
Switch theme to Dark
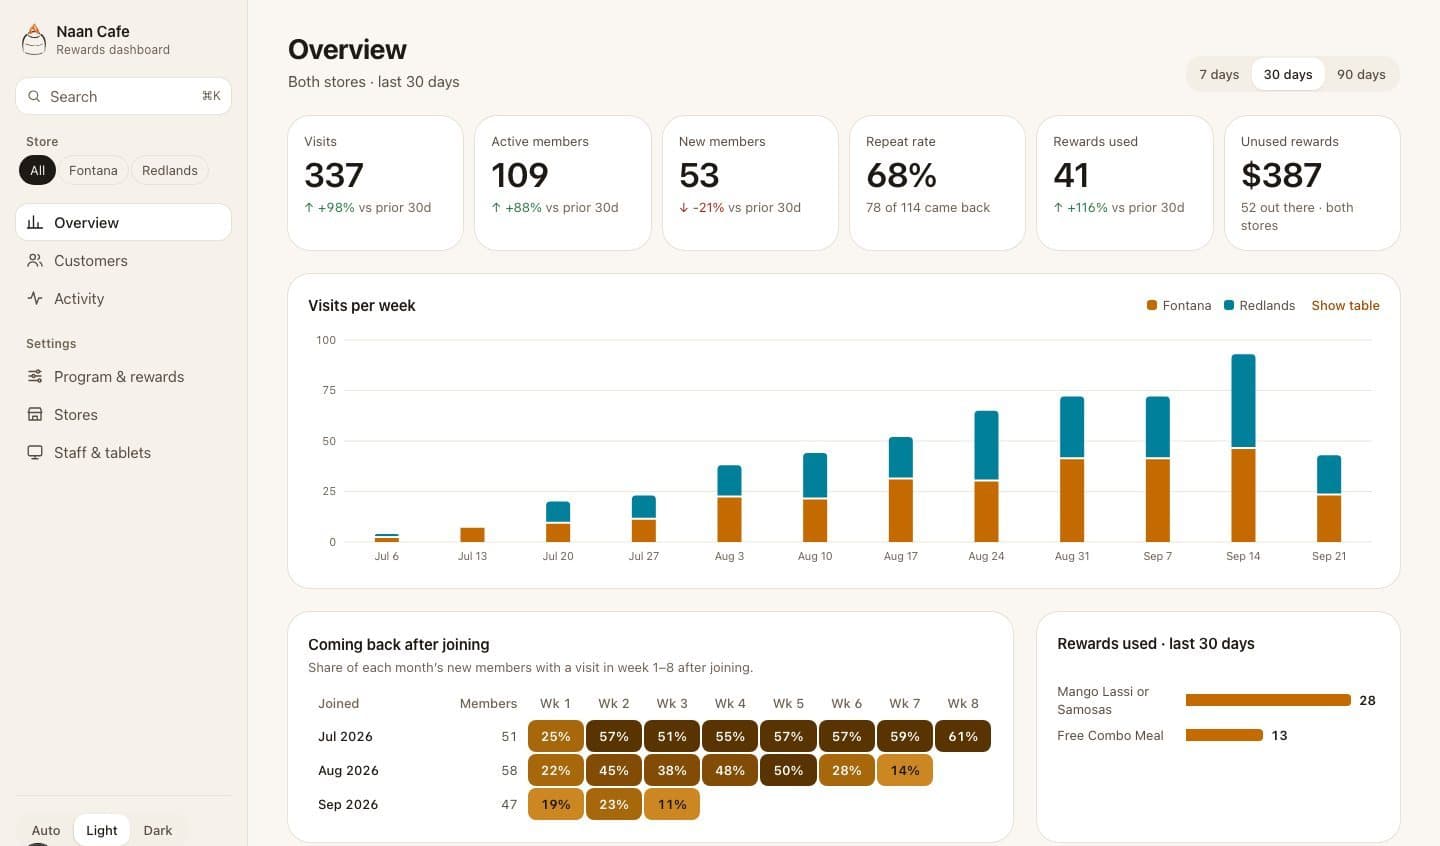pyautogui.click(x=158, y=830)
